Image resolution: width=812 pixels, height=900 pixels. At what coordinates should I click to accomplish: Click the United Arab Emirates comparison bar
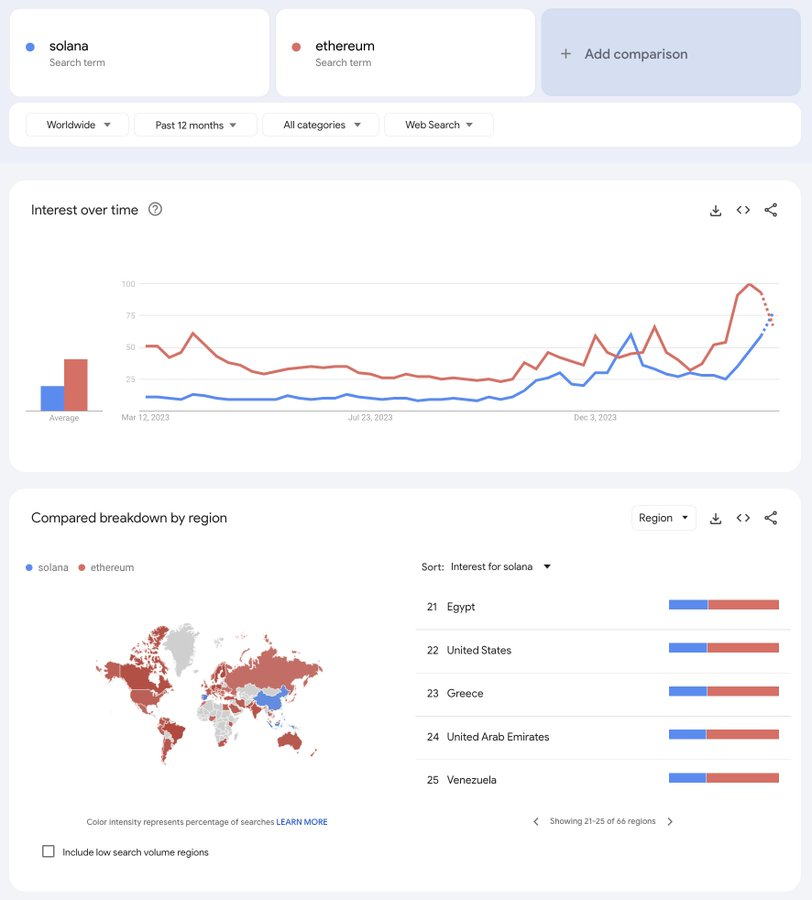(724, 734)
